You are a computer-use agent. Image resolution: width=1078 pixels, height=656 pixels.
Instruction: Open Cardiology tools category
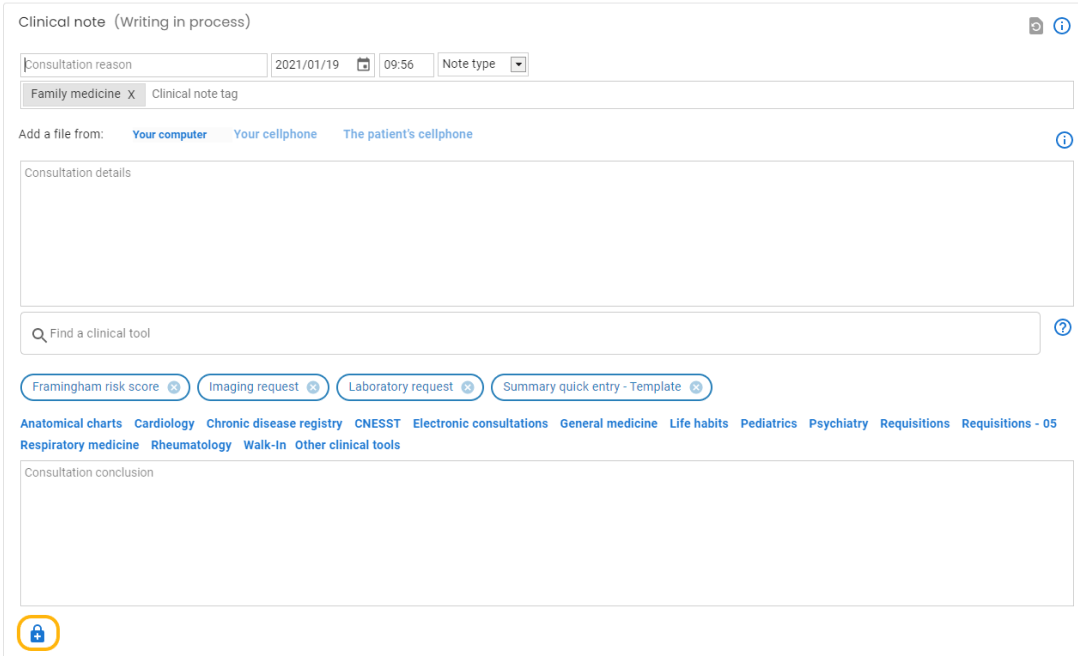pos(164,424)
